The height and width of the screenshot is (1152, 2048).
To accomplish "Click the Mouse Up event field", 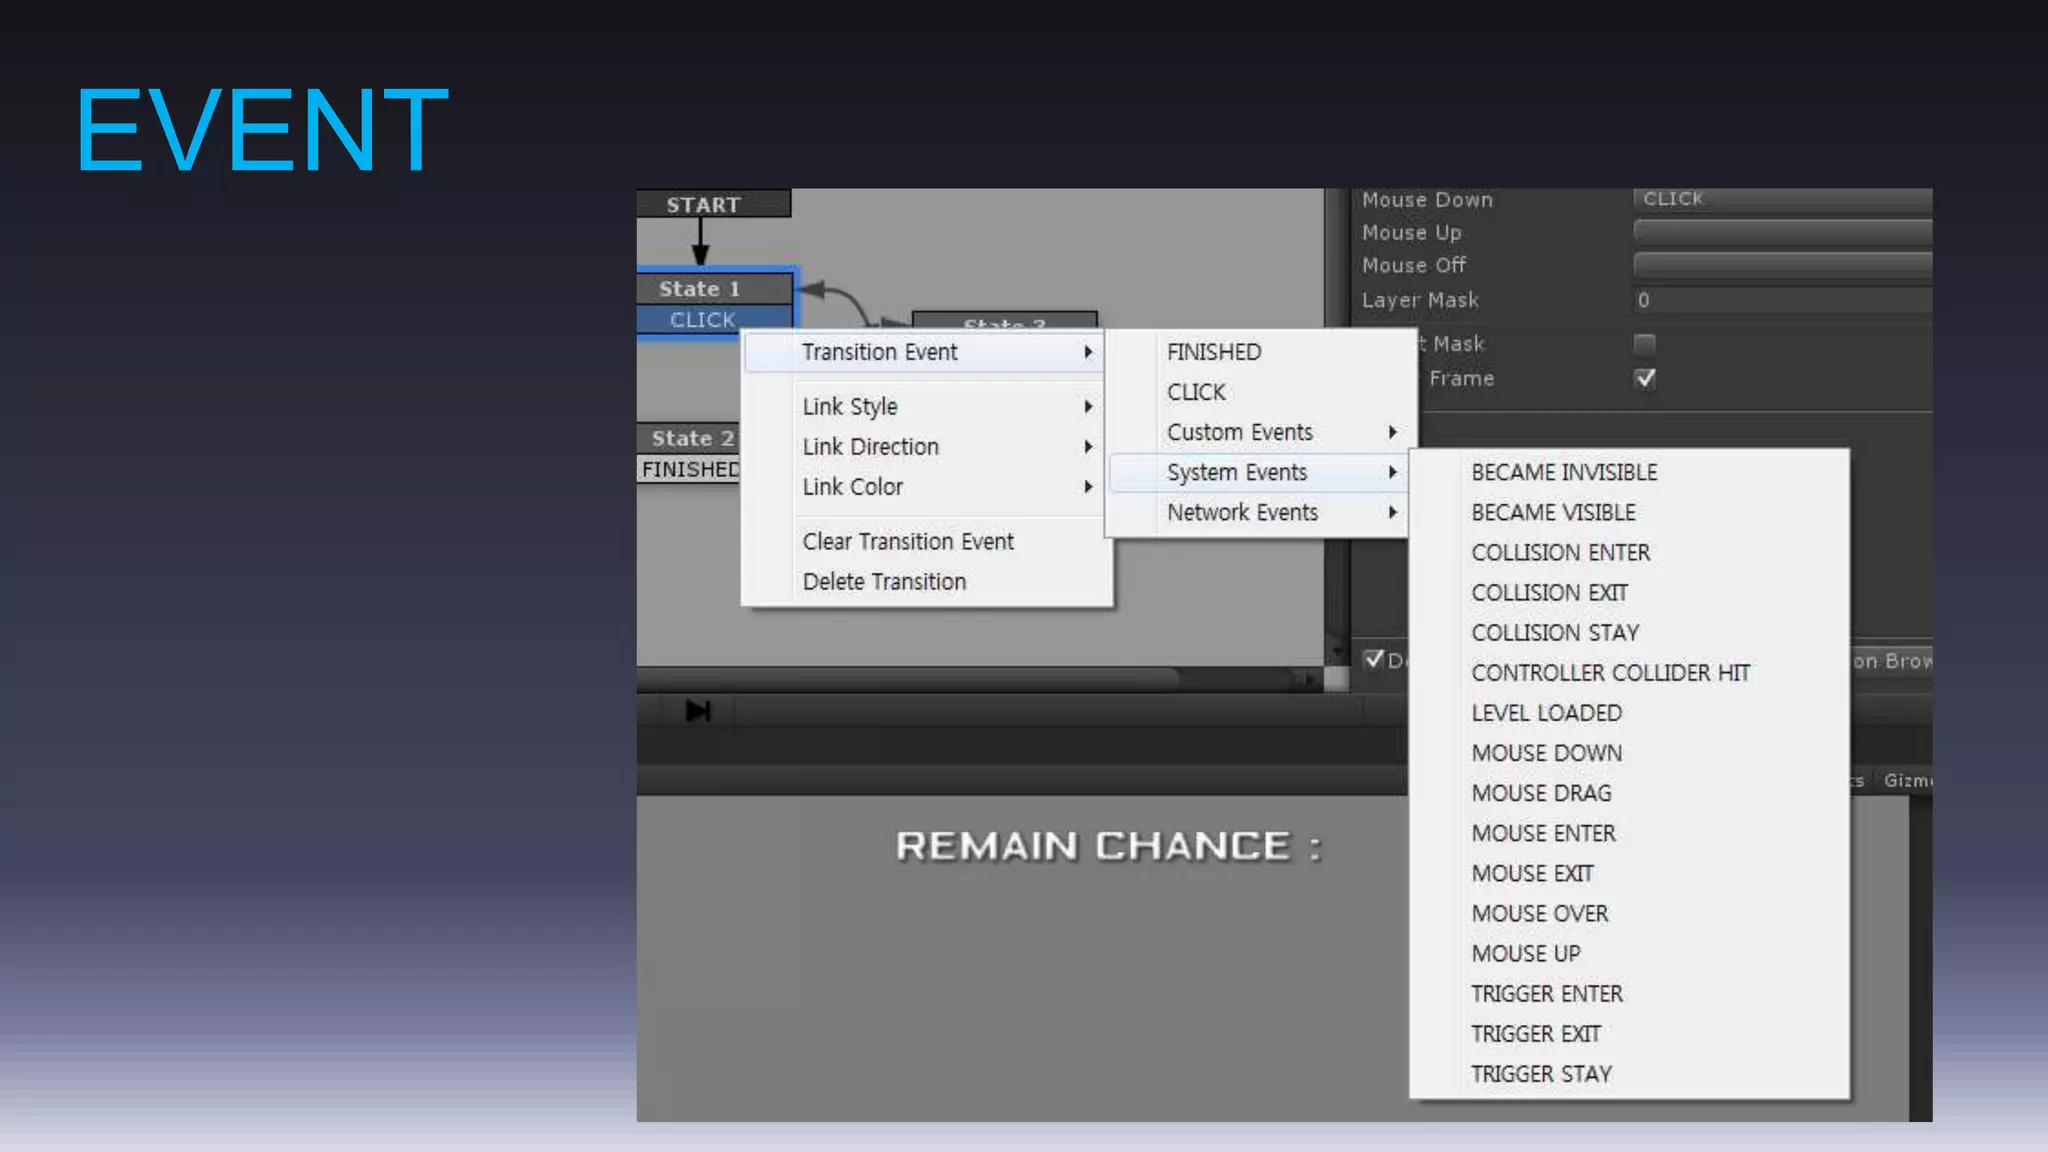I will 1782,233.
